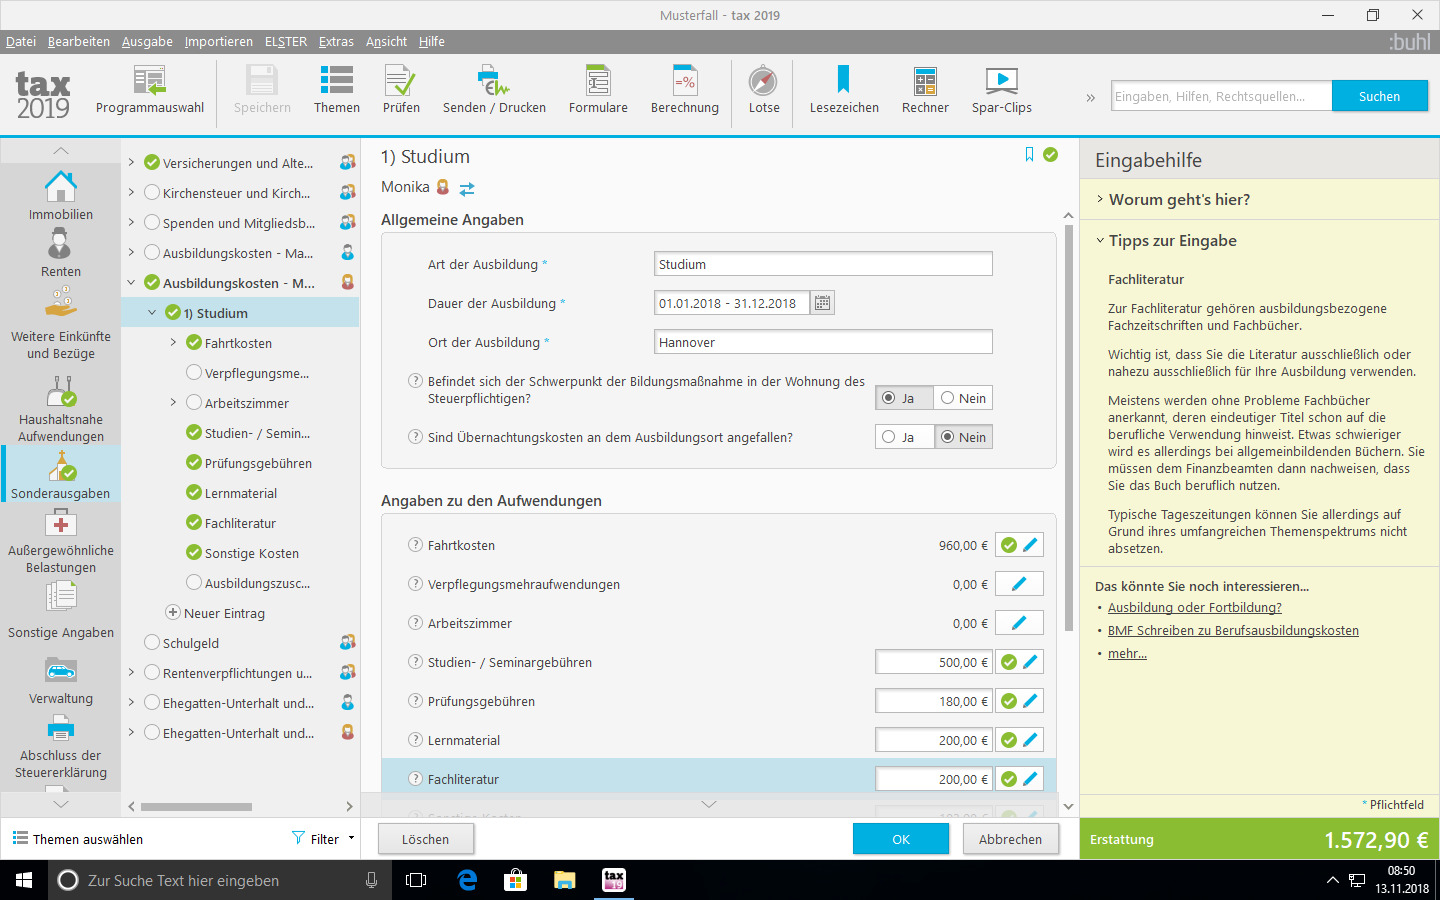This screenshot has width=1440, height=900.
Task: Open Weitere Einkünfte und Bezüge section
Action: coord(60,323)
